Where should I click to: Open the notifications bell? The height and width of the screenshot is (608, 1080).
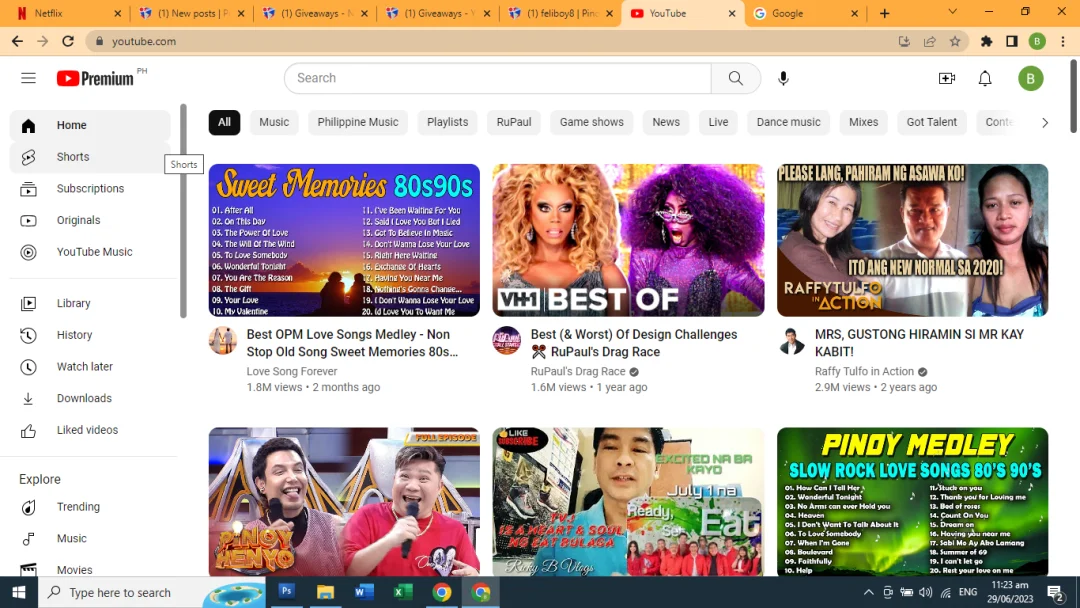[985, 78]
